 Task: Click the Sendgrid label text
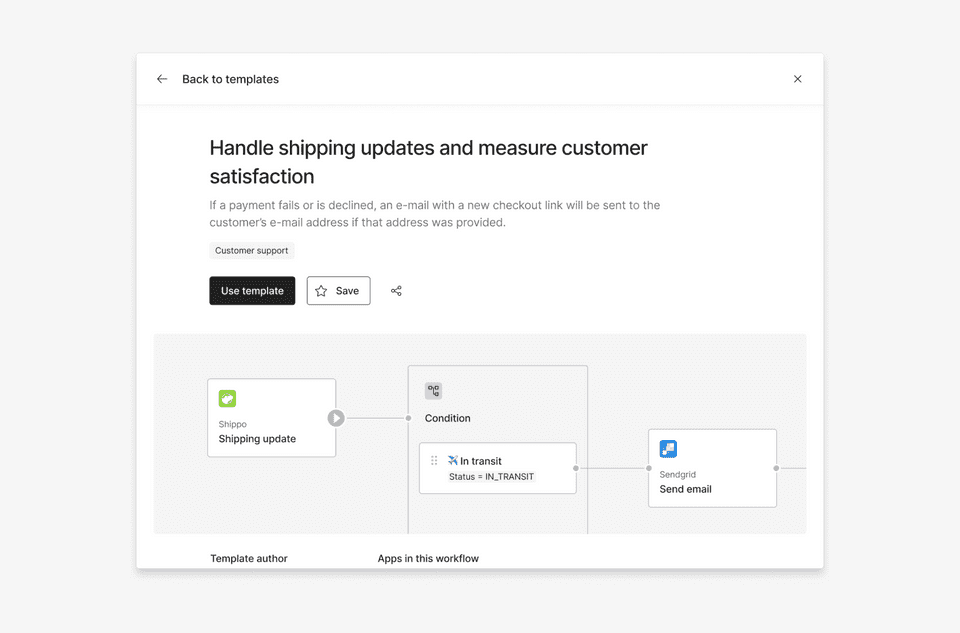pyautogui.click(x=678, y=474)
